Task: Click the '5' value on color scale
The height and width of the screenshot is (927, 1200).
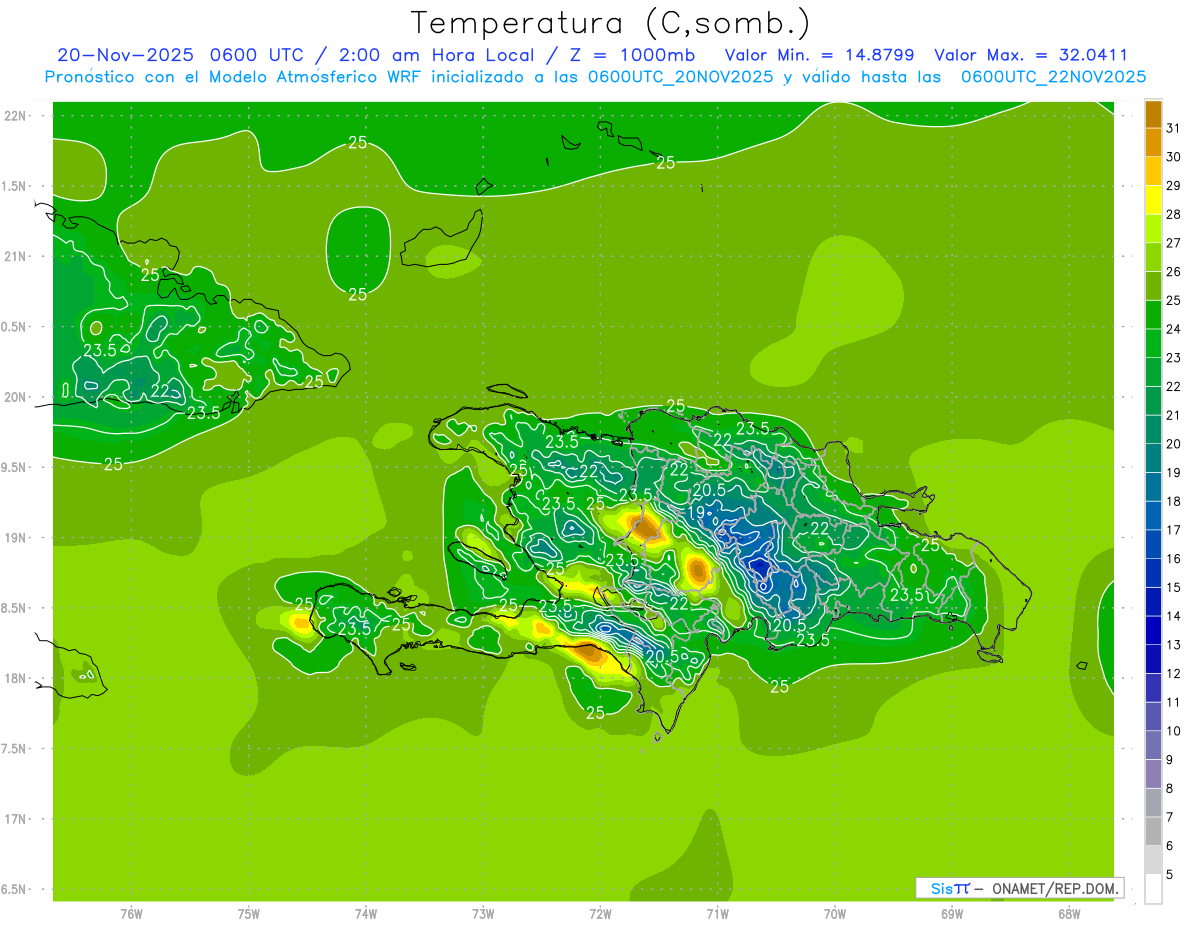Action: tap(1170, 875)
